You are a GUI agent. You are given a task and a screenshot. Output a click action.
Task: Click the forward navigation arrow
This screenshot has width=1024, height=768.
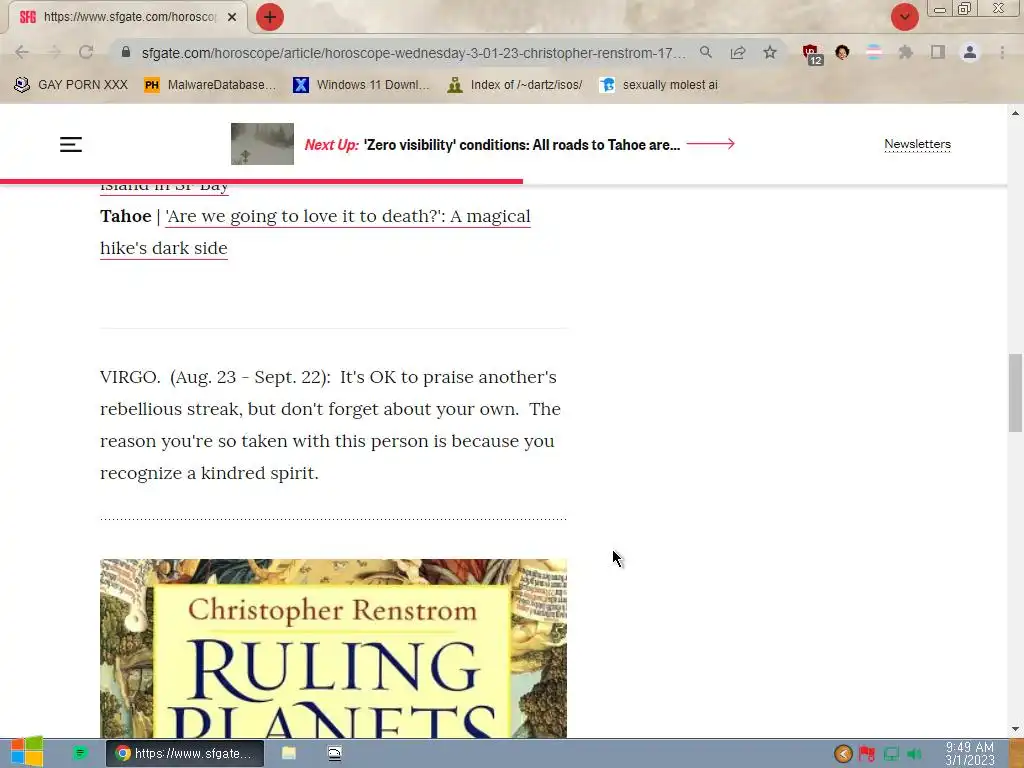coord(54,52)
